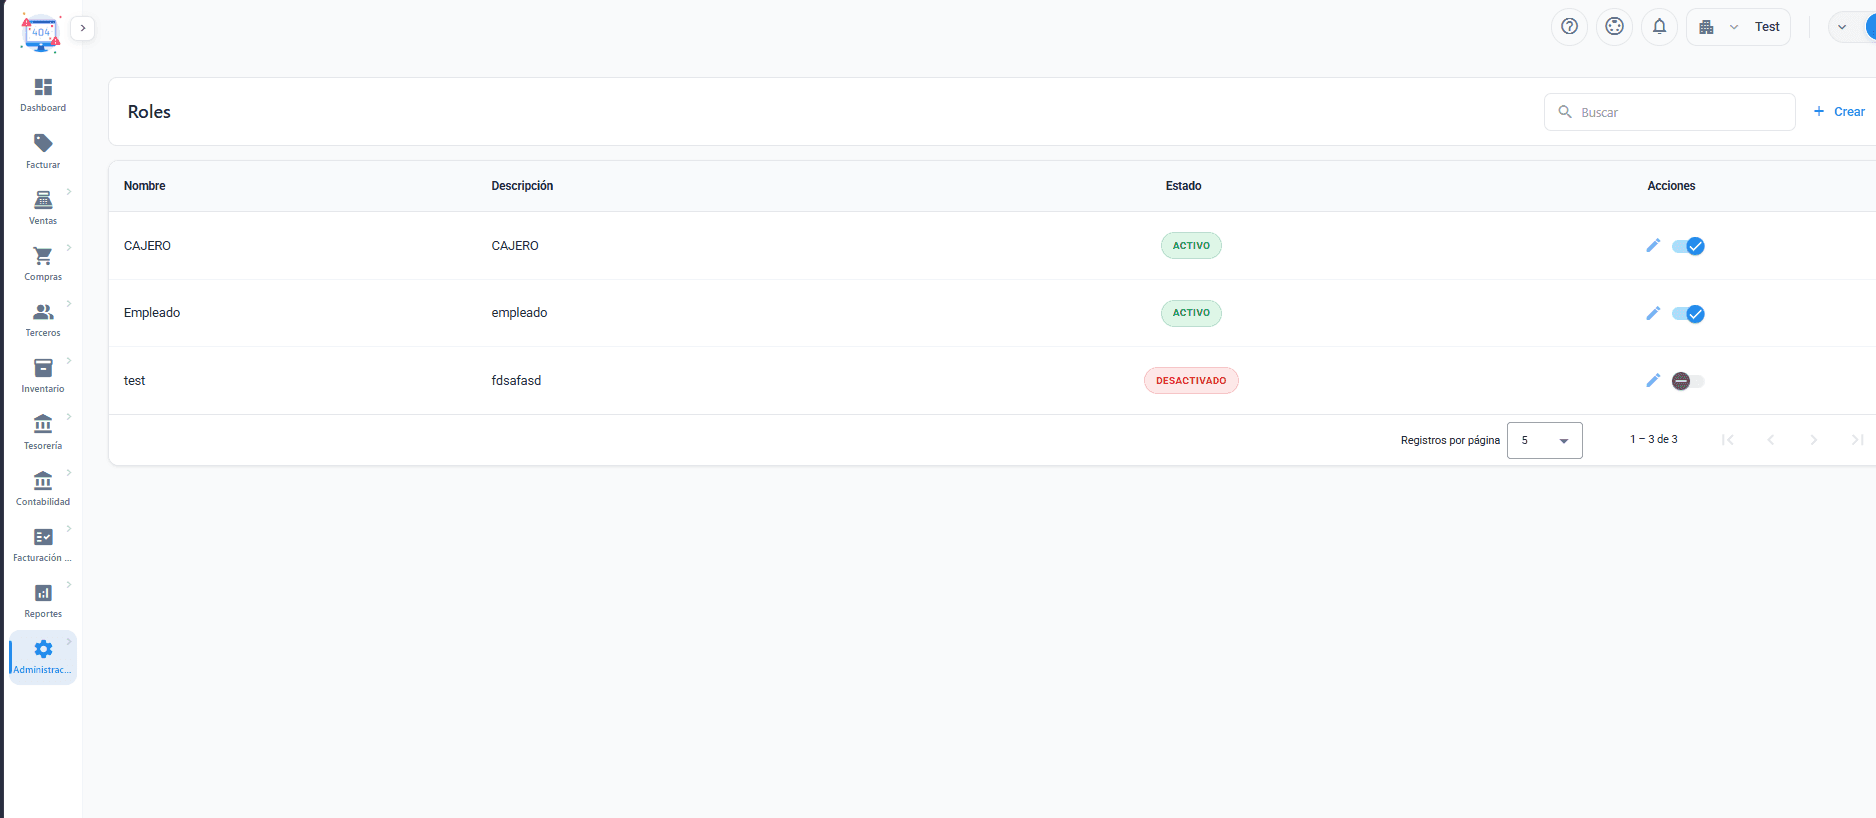Open the Facturar tag icon
The height and width of the screenshot is (818, 1876).
point(43,143)
